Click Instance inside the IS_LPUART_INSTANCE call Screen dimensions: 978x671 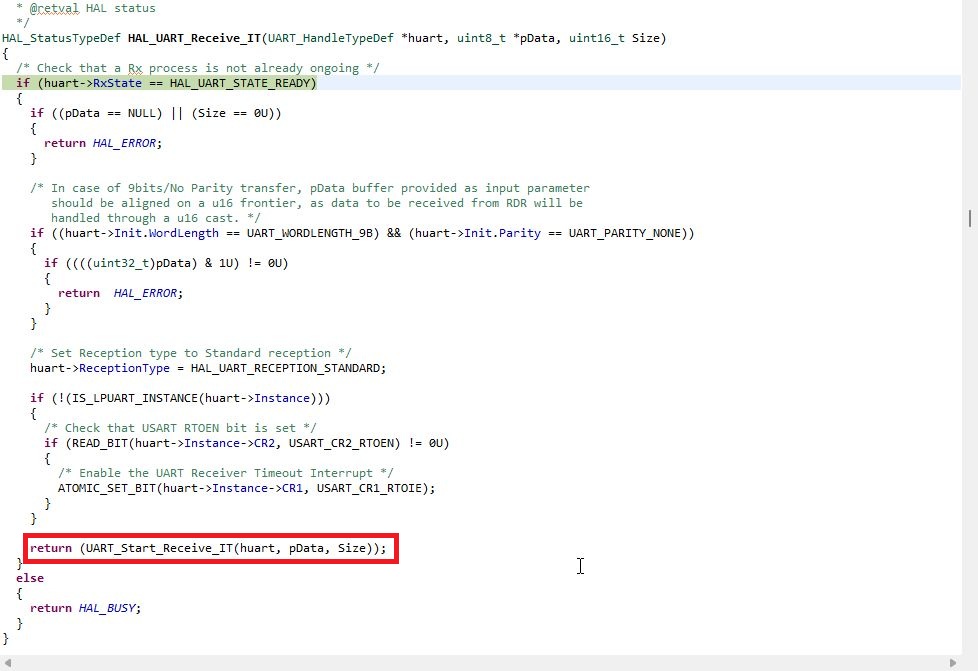click(281, 398)
